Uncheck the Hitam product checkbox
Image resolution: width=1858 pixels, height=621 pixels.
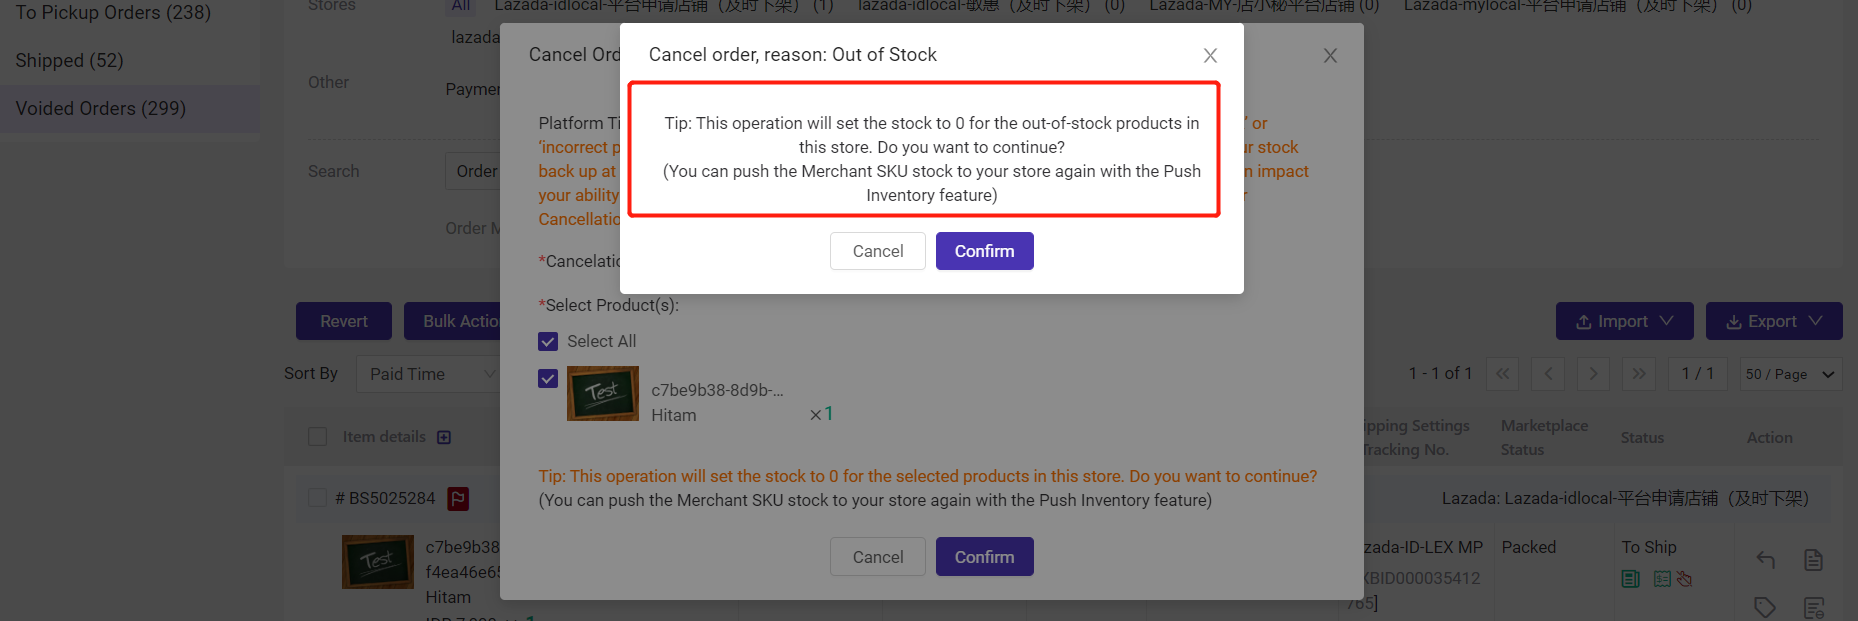[x=548, y=378]
